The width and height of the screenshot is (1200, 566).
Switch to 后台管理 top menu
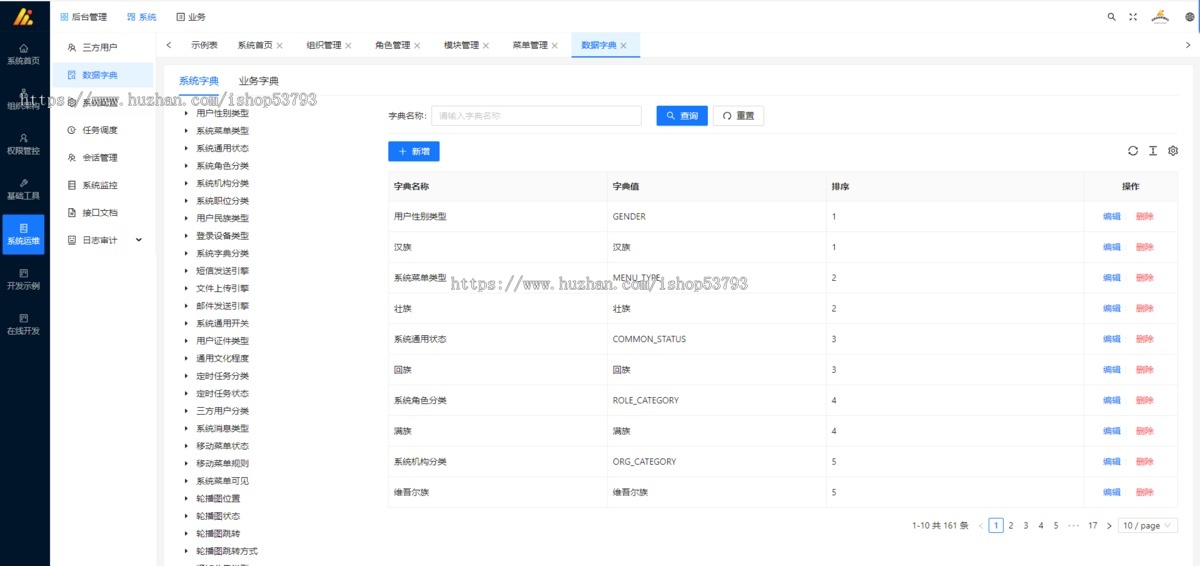click(x=83, y=17)
